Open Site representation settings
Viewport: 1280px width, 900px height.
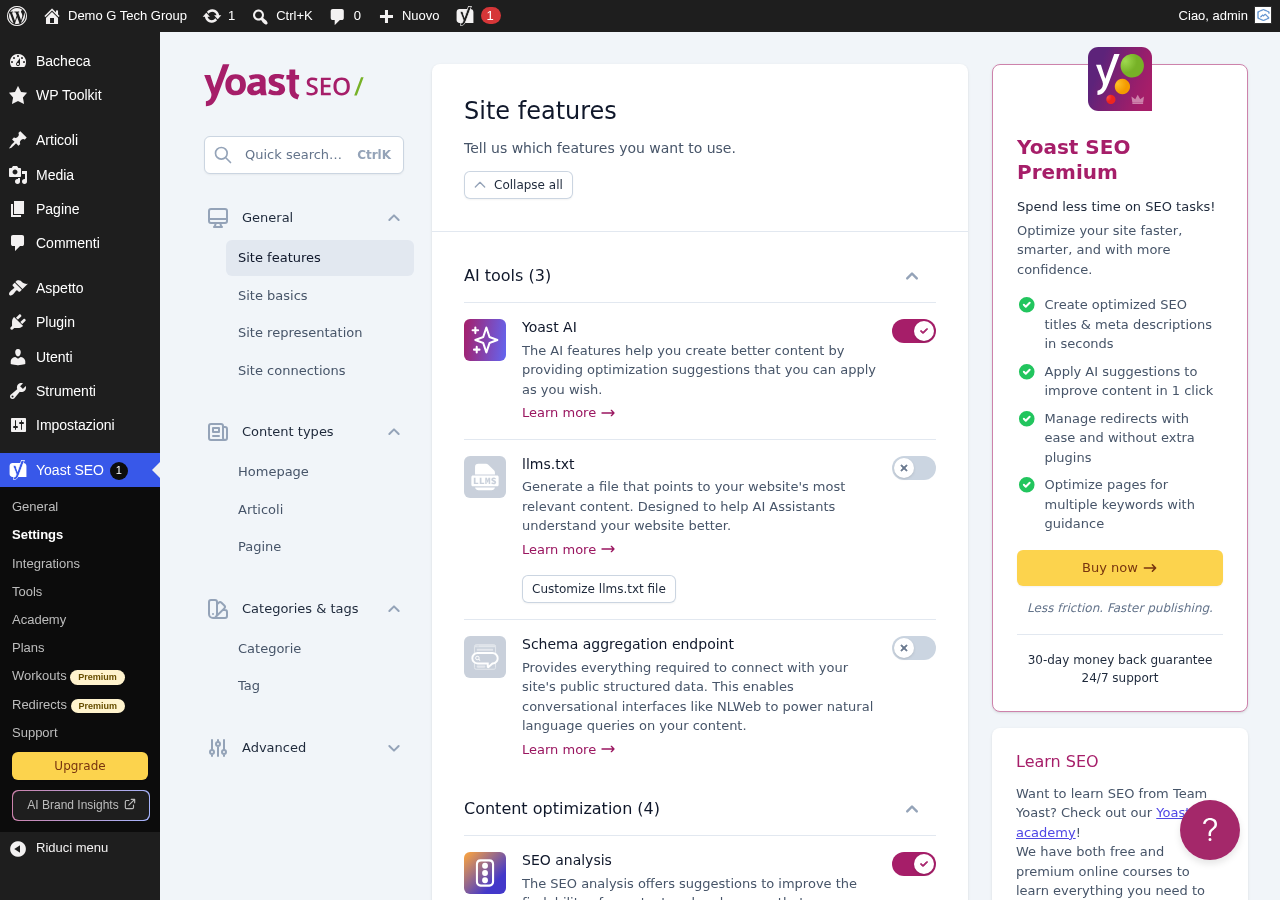pyautogui.click(x=320, y=333)
